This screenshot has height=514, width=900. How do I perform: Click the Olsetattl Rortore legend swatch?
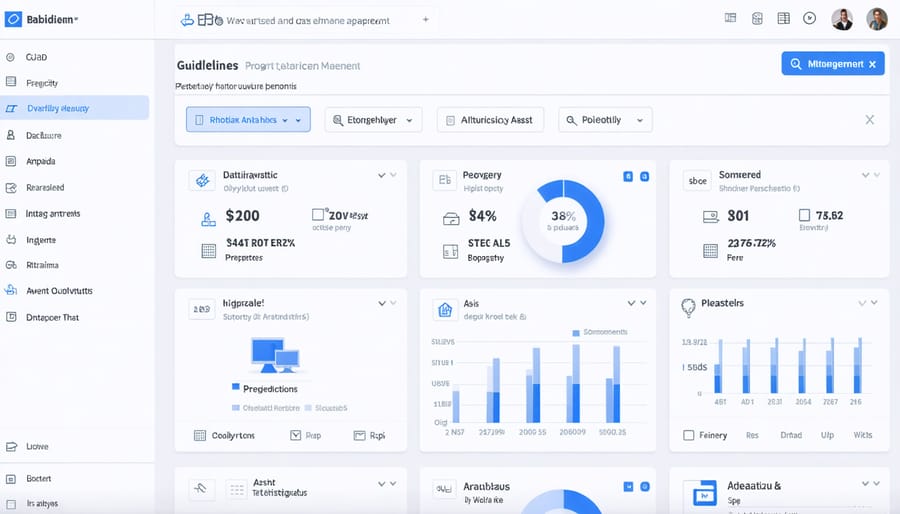coord(235,408)
